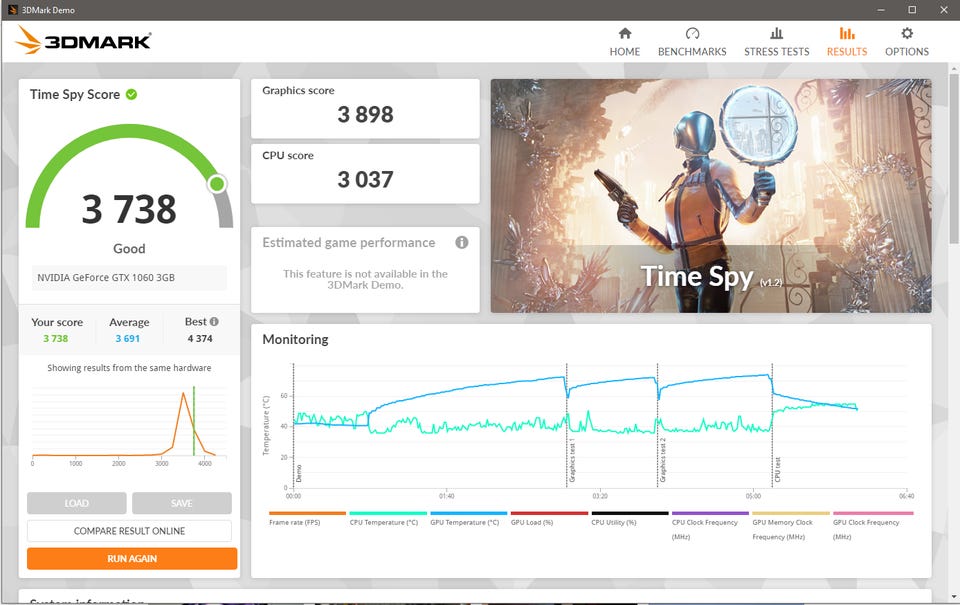Click the Demo marker in graph
Image resolution: width=960 pixels, height=605 pixels.
299,473
